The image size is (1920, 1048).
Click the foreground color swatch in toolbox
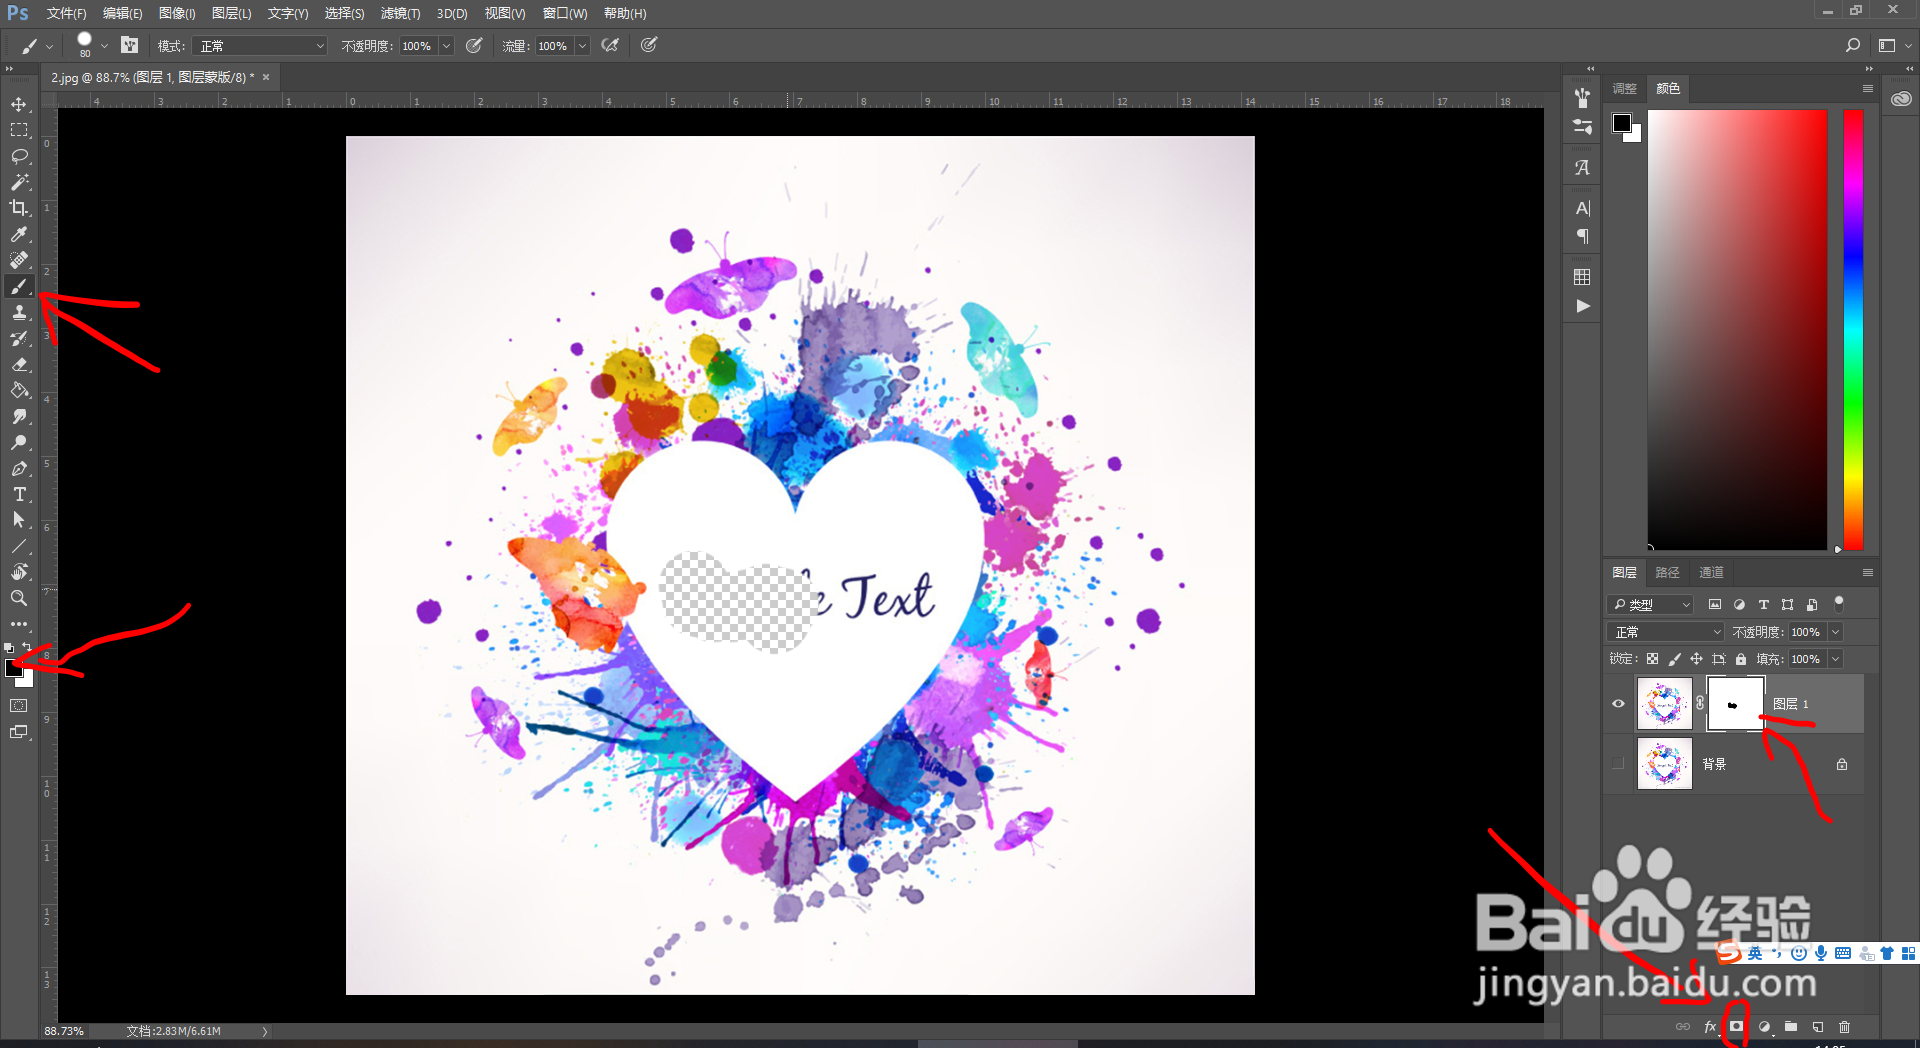(13, 668)
